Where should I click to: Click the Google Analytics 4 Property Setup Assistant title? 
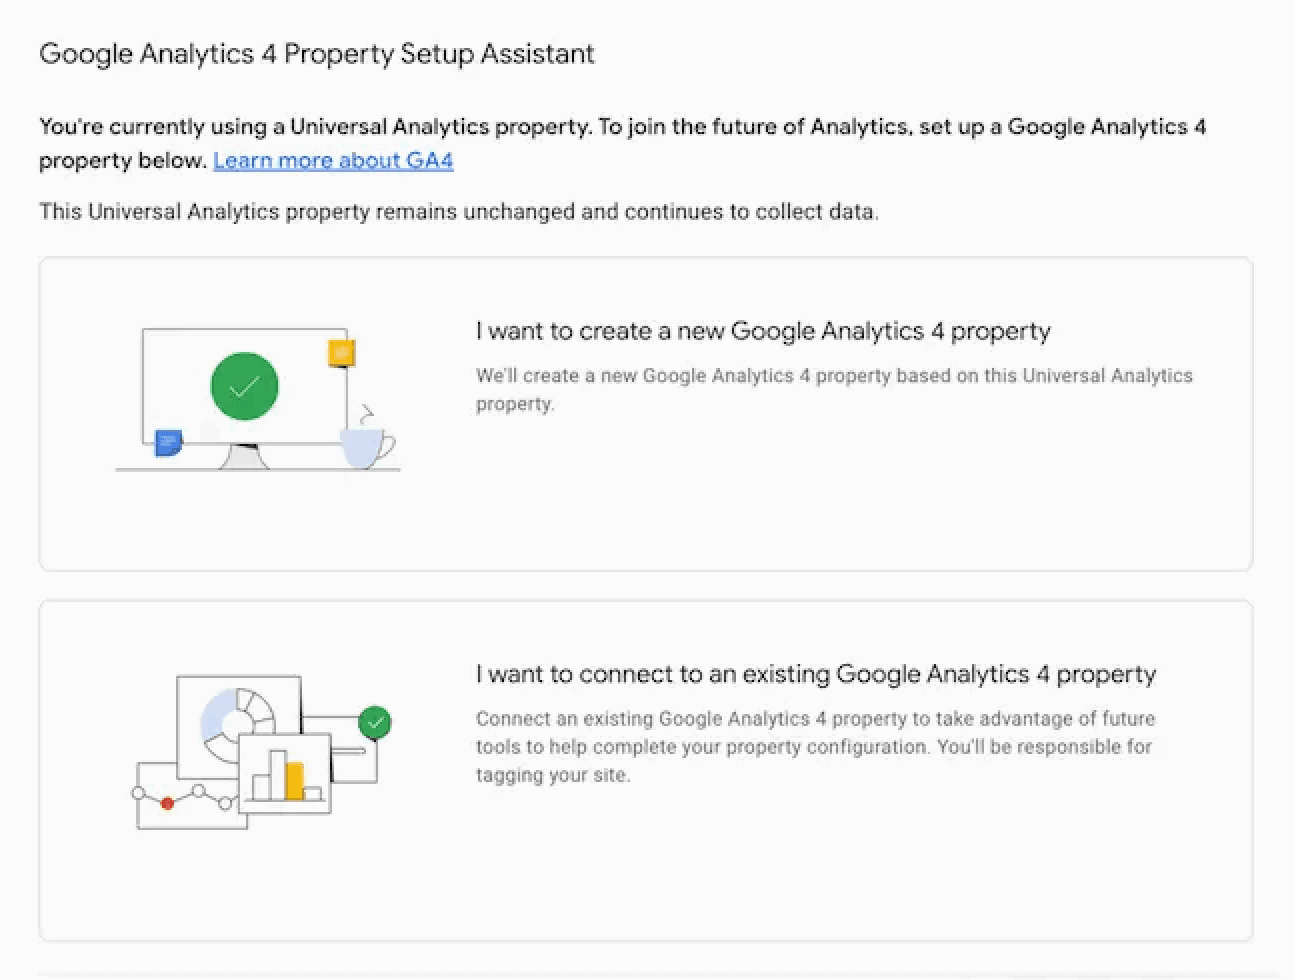(317, 54)
